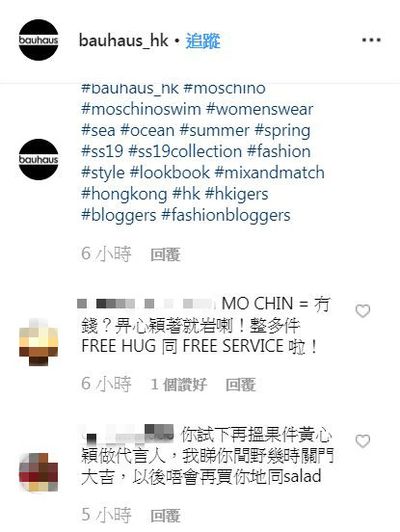Open the bauhaus_hk username in header
The height and width of the screenshot is (532, 400).
click(x=123, y=41)
